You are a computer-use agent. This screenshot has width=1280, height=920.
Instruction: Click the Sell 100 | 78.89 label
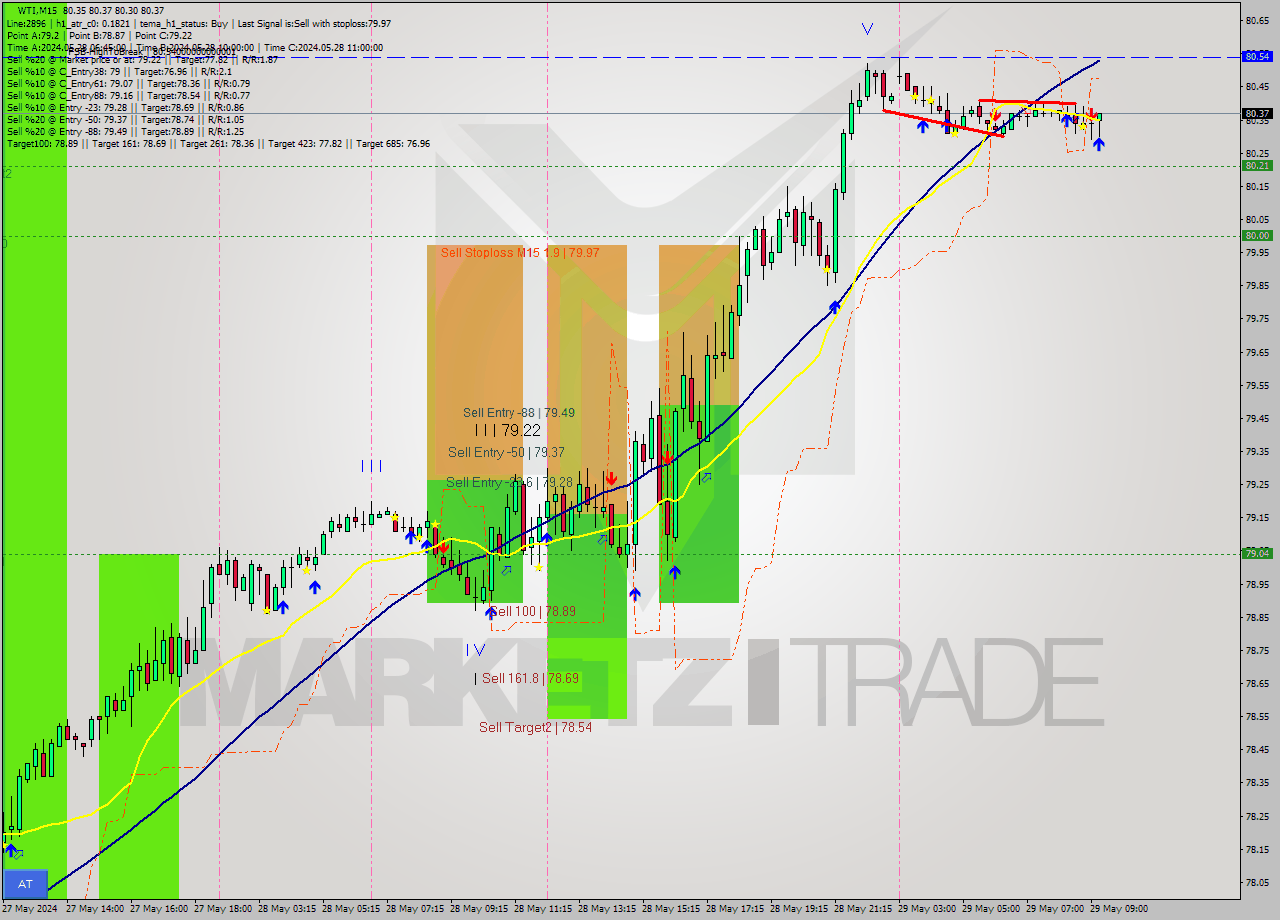pyautogui.click(x=532, y=611)
